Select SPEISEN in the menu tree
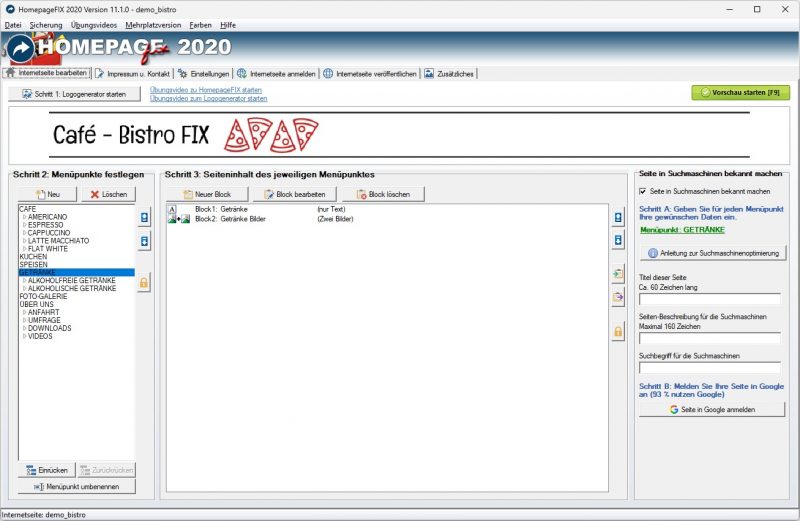Viewport: 800px width, 521px height. [x=34, y=265]
